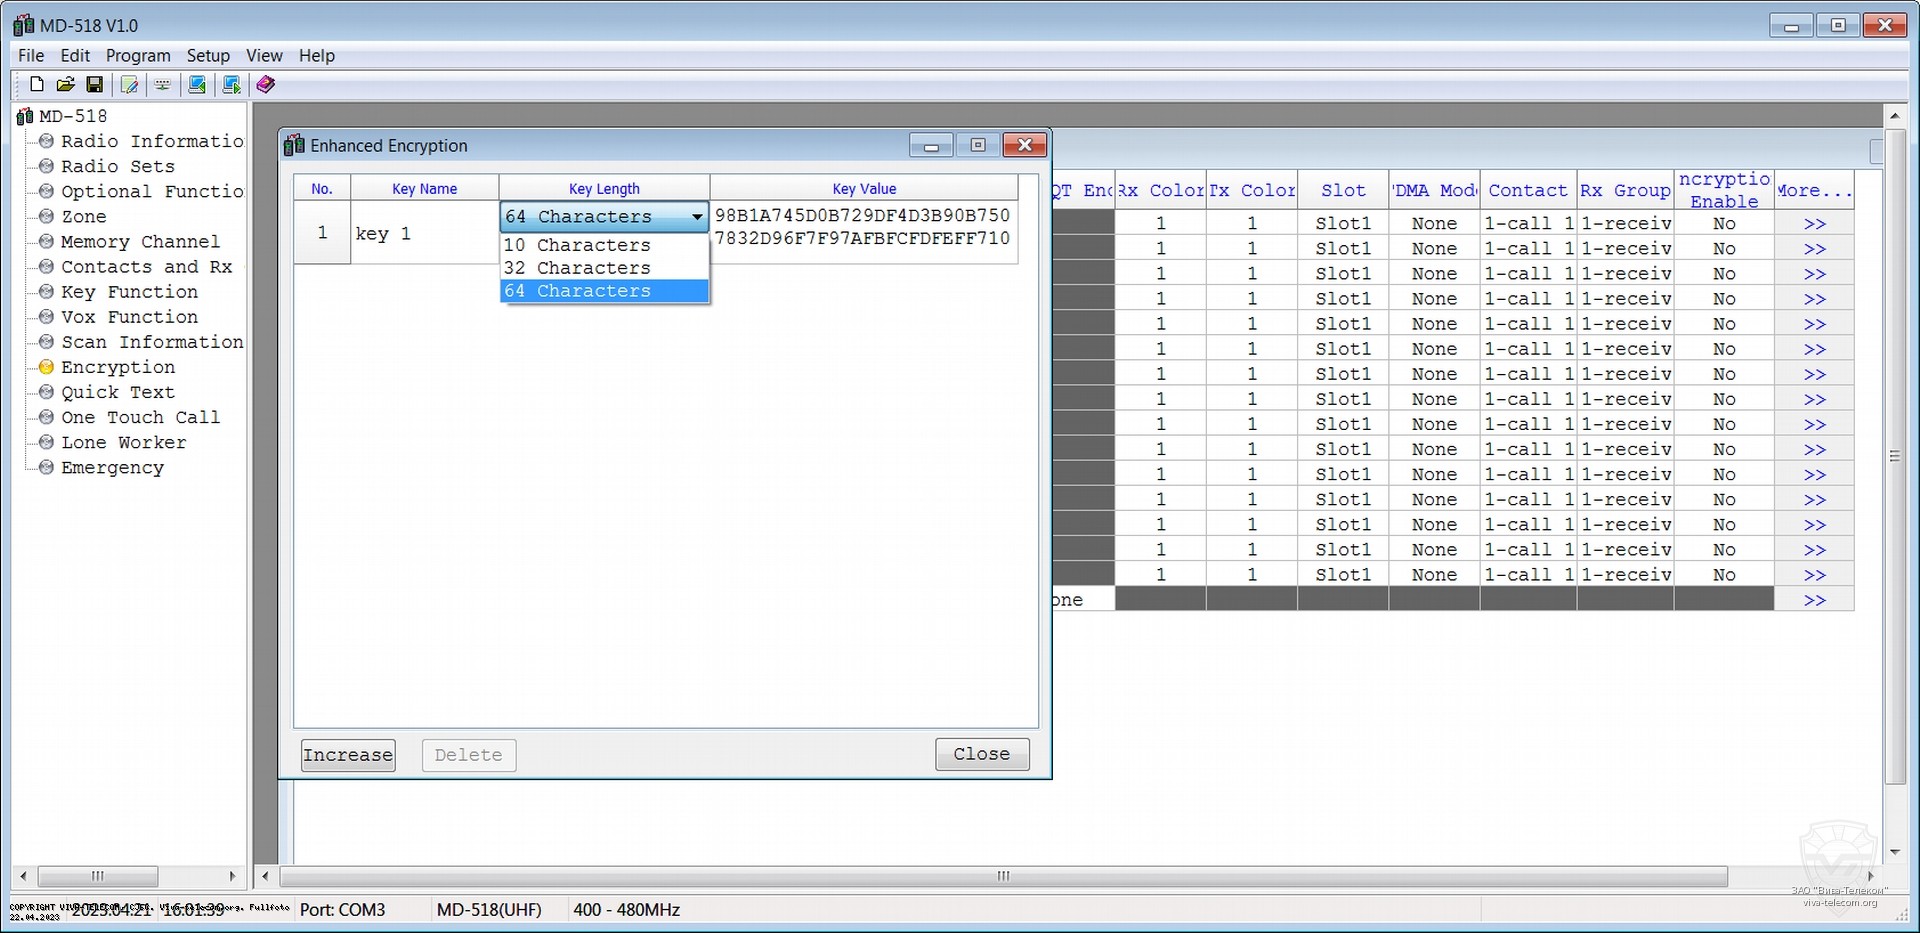Click the port settings toolbar icon
This screenshot has width=1920, height=933.
pyautogui.click(x=162, y=85)
